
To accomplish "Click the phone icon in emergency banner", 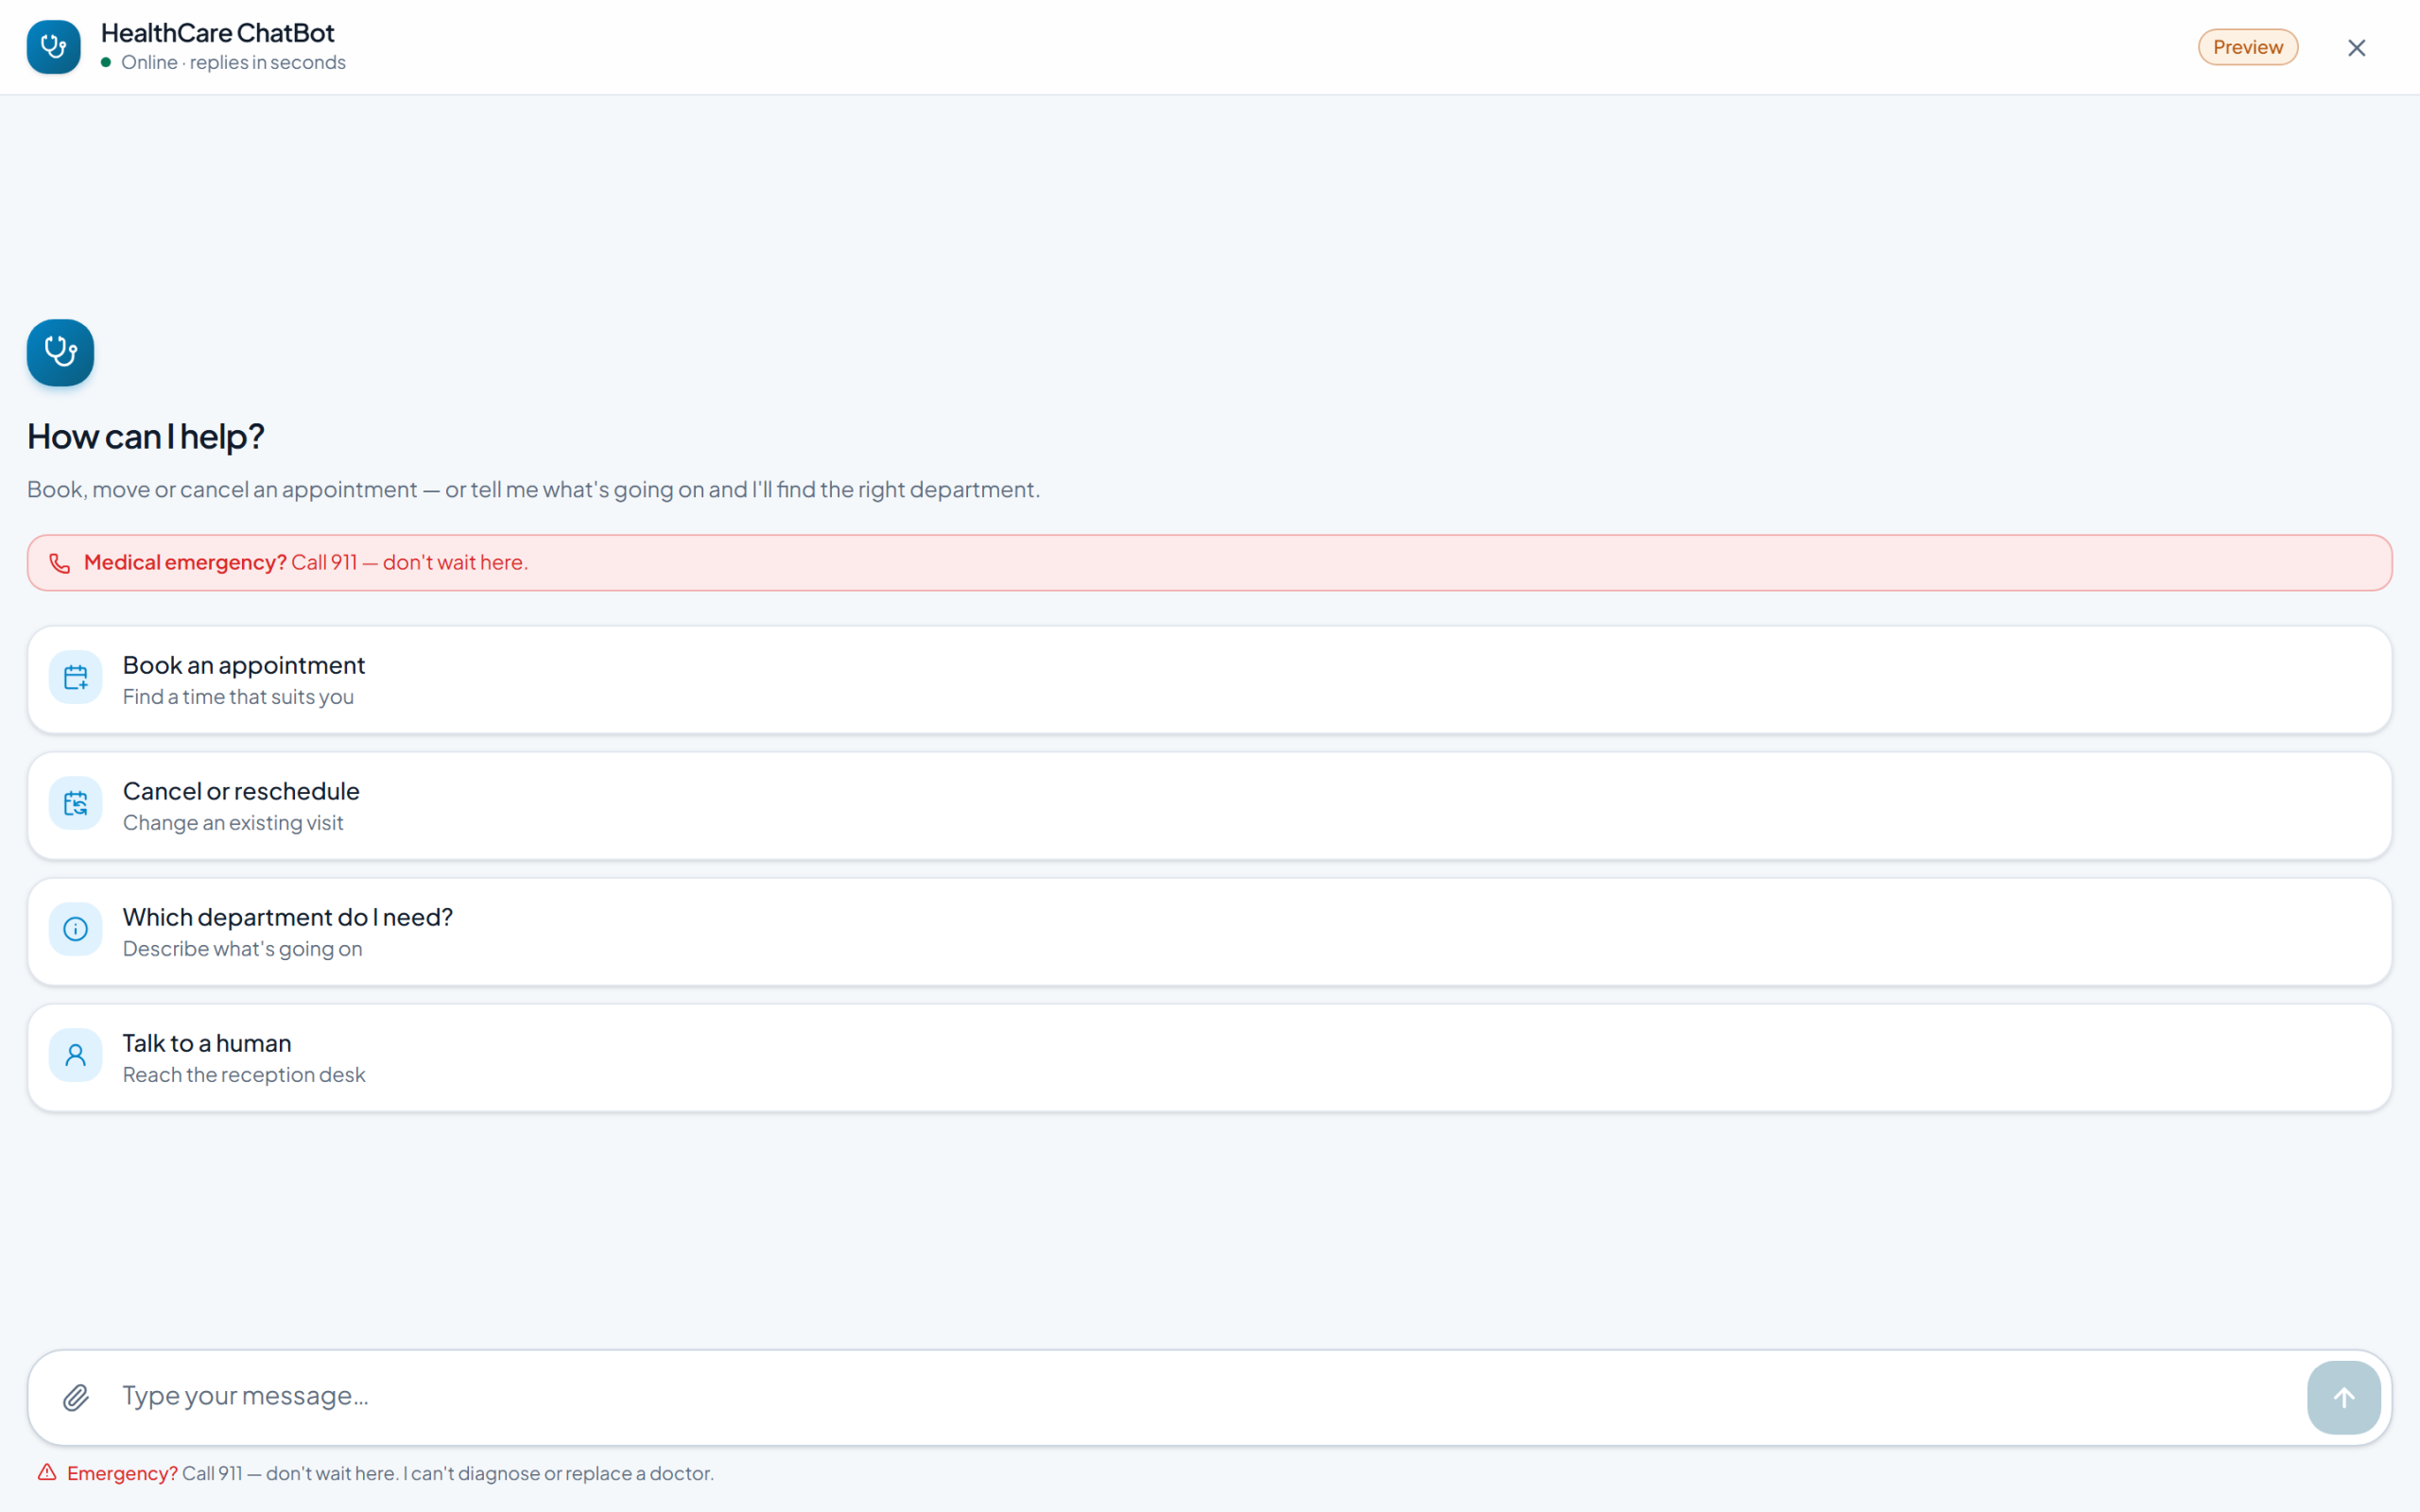I will click(60, 563).
